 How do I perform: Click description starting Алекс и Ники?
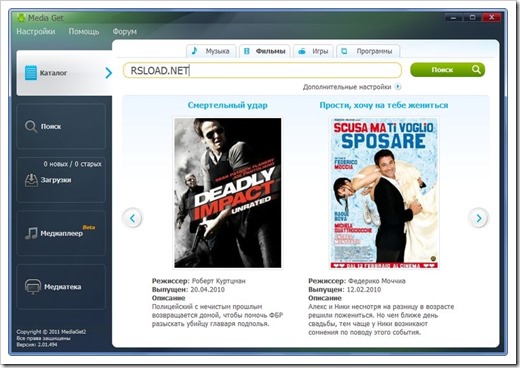[x=381, y=319]
